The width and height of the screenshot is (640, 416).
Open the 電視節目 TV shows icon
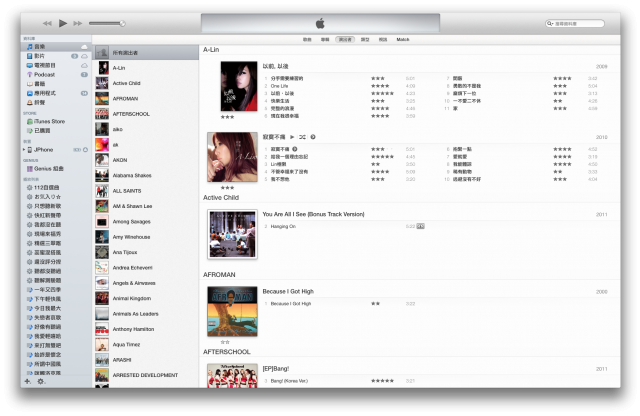[x=29, y=65]
